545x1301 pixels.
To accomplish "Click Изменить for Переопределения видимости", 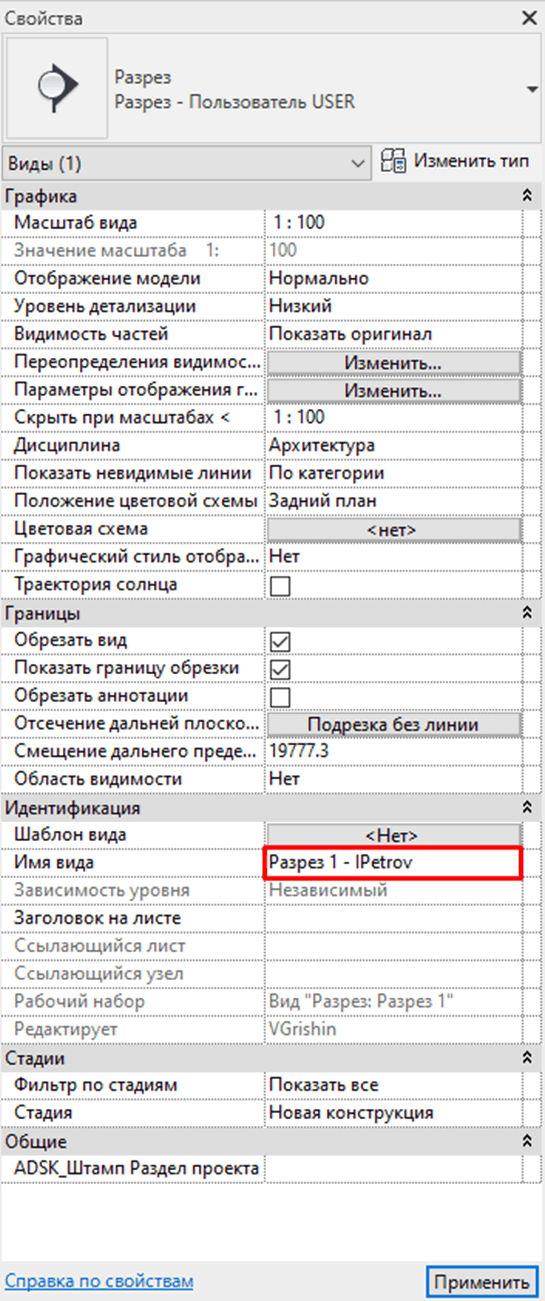I will tap(393, 362).
